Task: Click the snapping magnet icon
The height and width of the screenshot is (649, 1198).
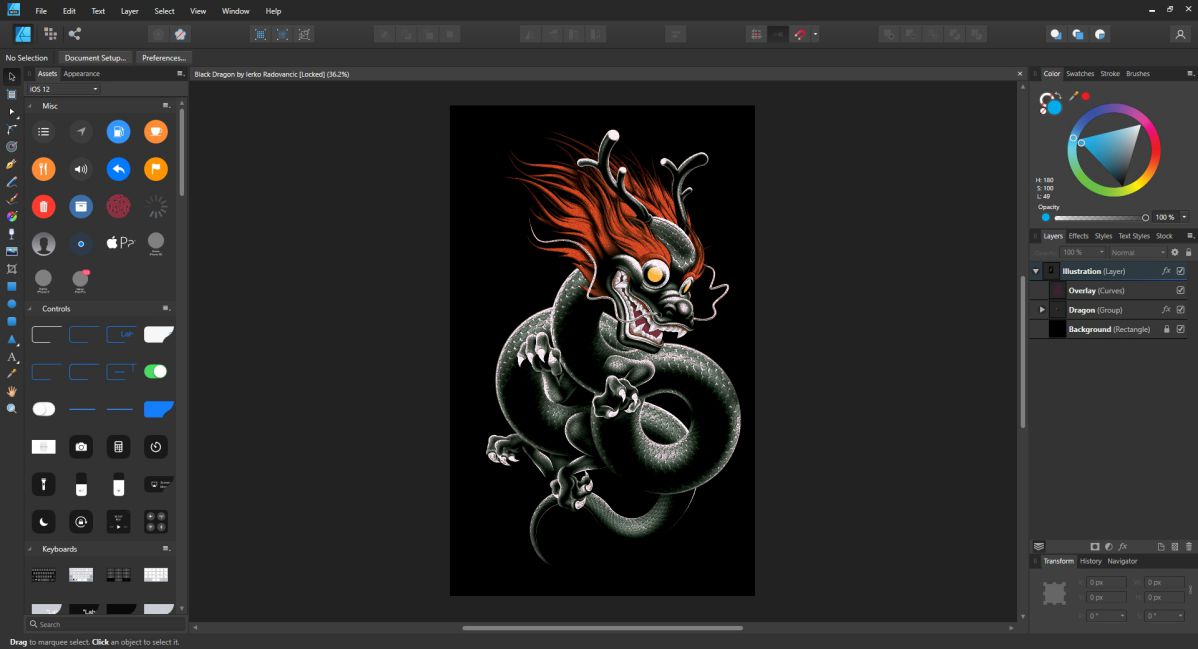Action: tap(800, 34)
